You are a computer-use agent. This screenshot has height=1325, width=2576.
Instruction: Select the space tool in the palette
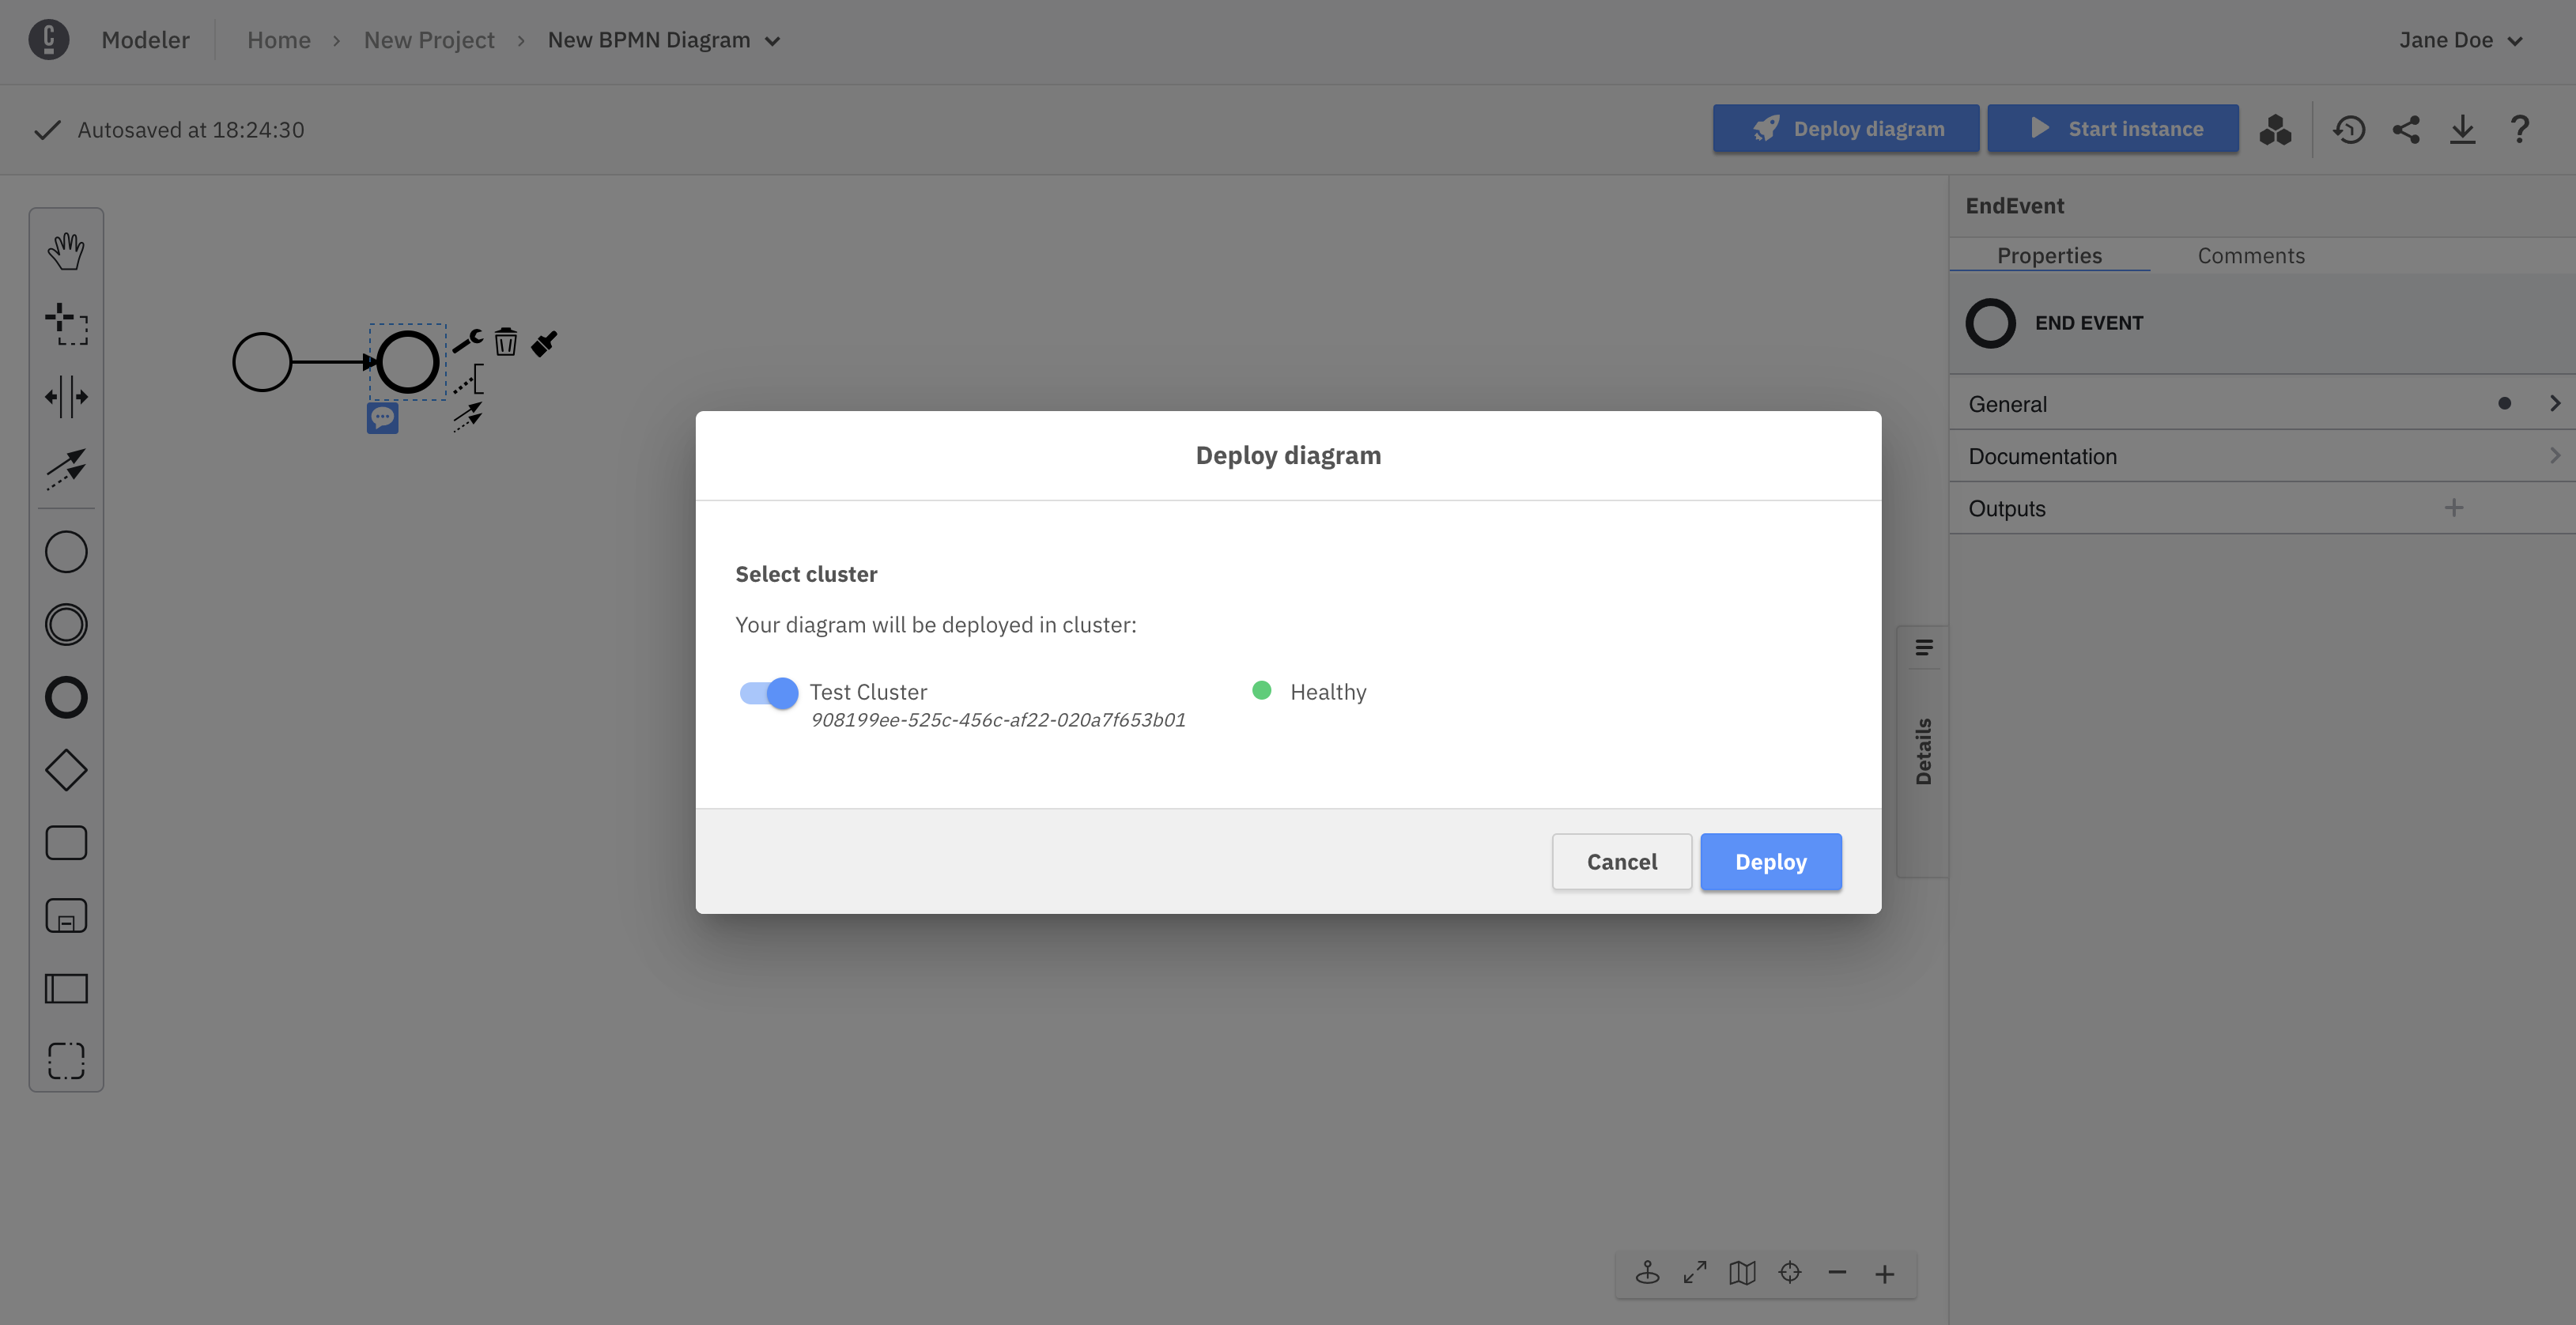point(66,396)
